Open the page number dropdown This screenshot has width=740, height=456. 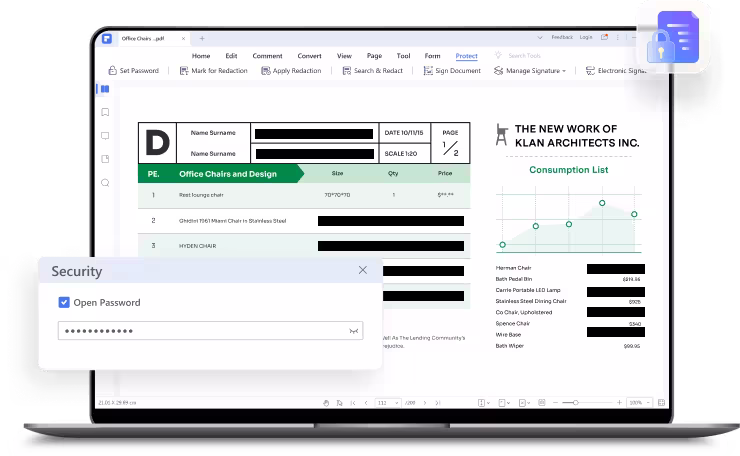click(x=396, y=403)
